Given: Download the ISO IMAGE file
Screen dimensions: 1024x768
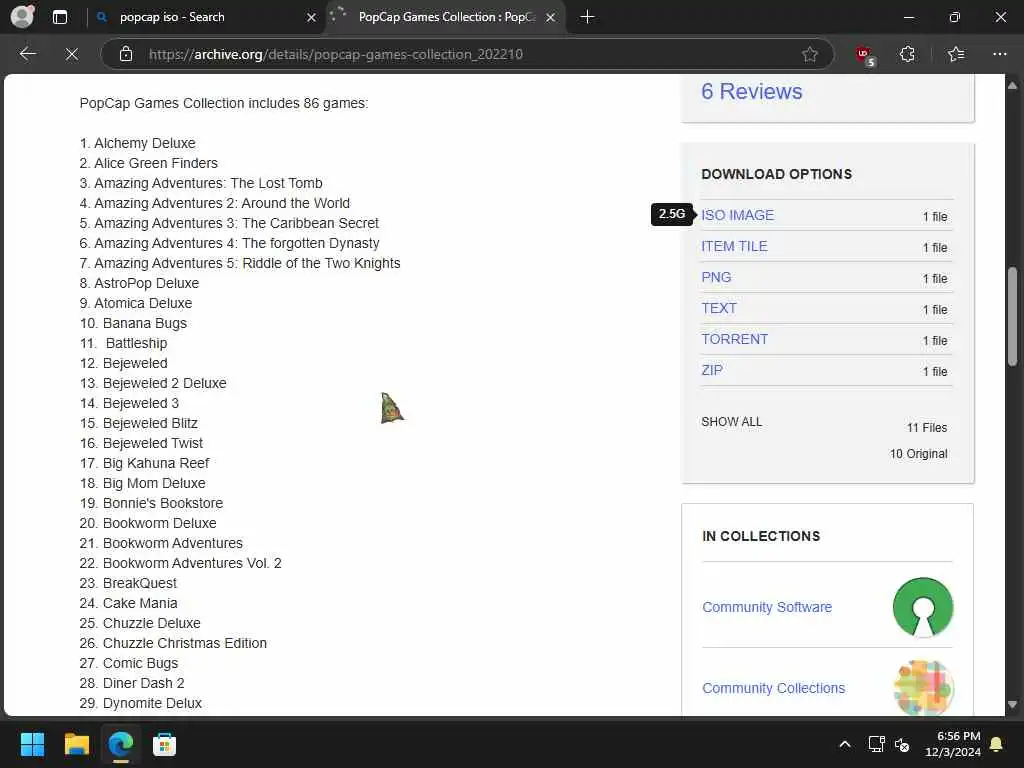Looking at the screenshot, I should click(737, 215).
